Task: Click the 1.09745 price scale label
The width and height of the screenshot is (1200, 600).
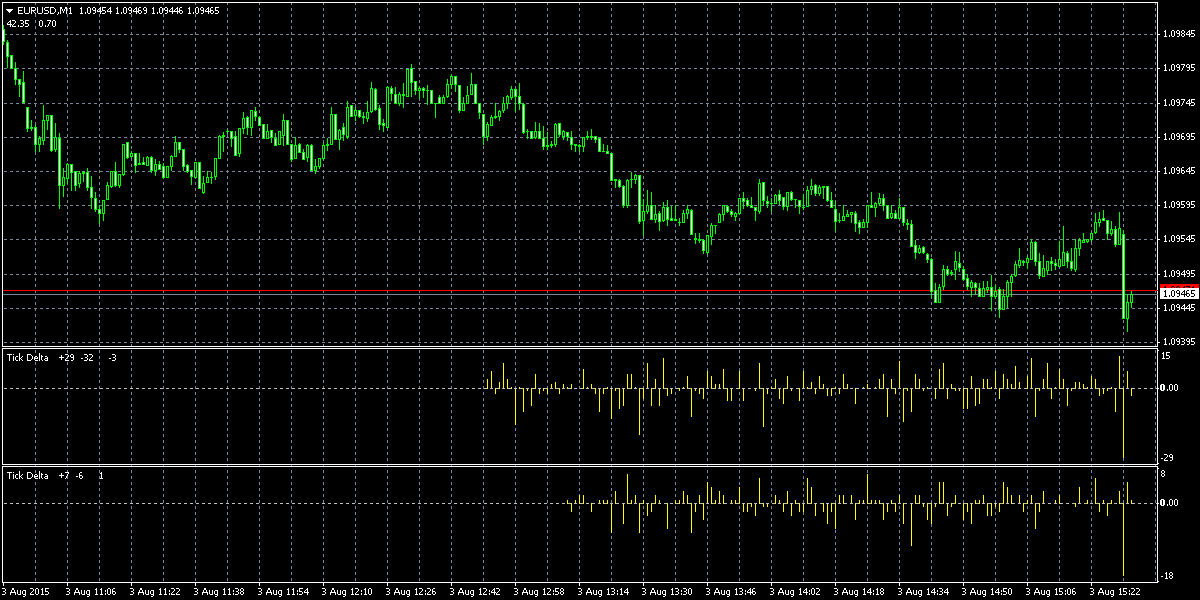Action: (1180, 102)
